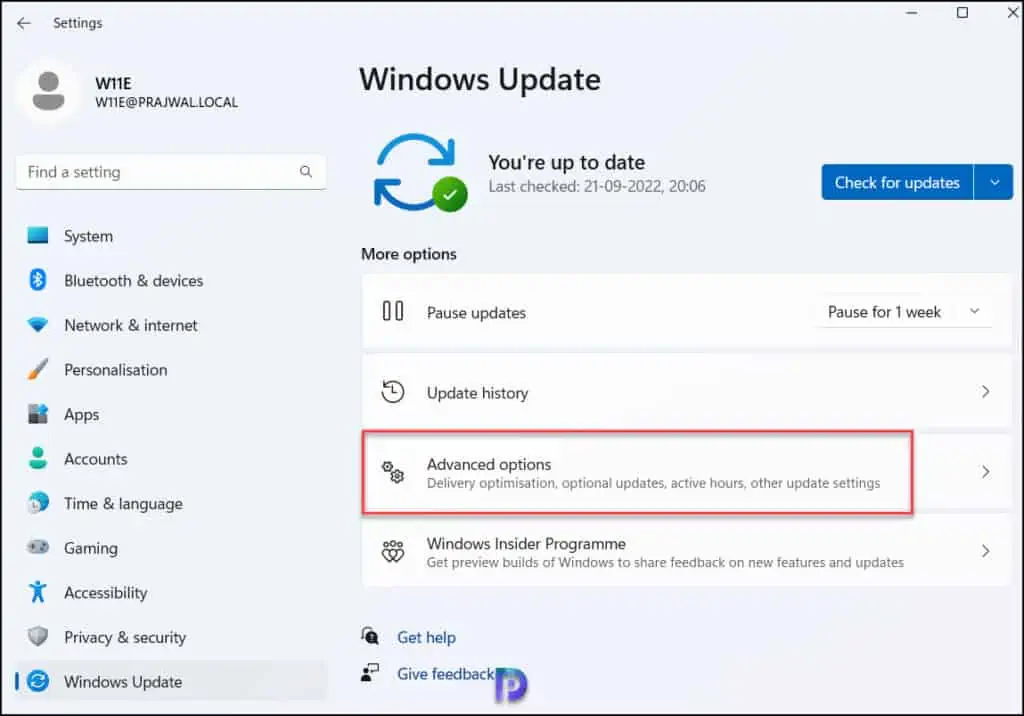Maximize the Settings window
The image size is (1024, 716).
click(962, 12)
